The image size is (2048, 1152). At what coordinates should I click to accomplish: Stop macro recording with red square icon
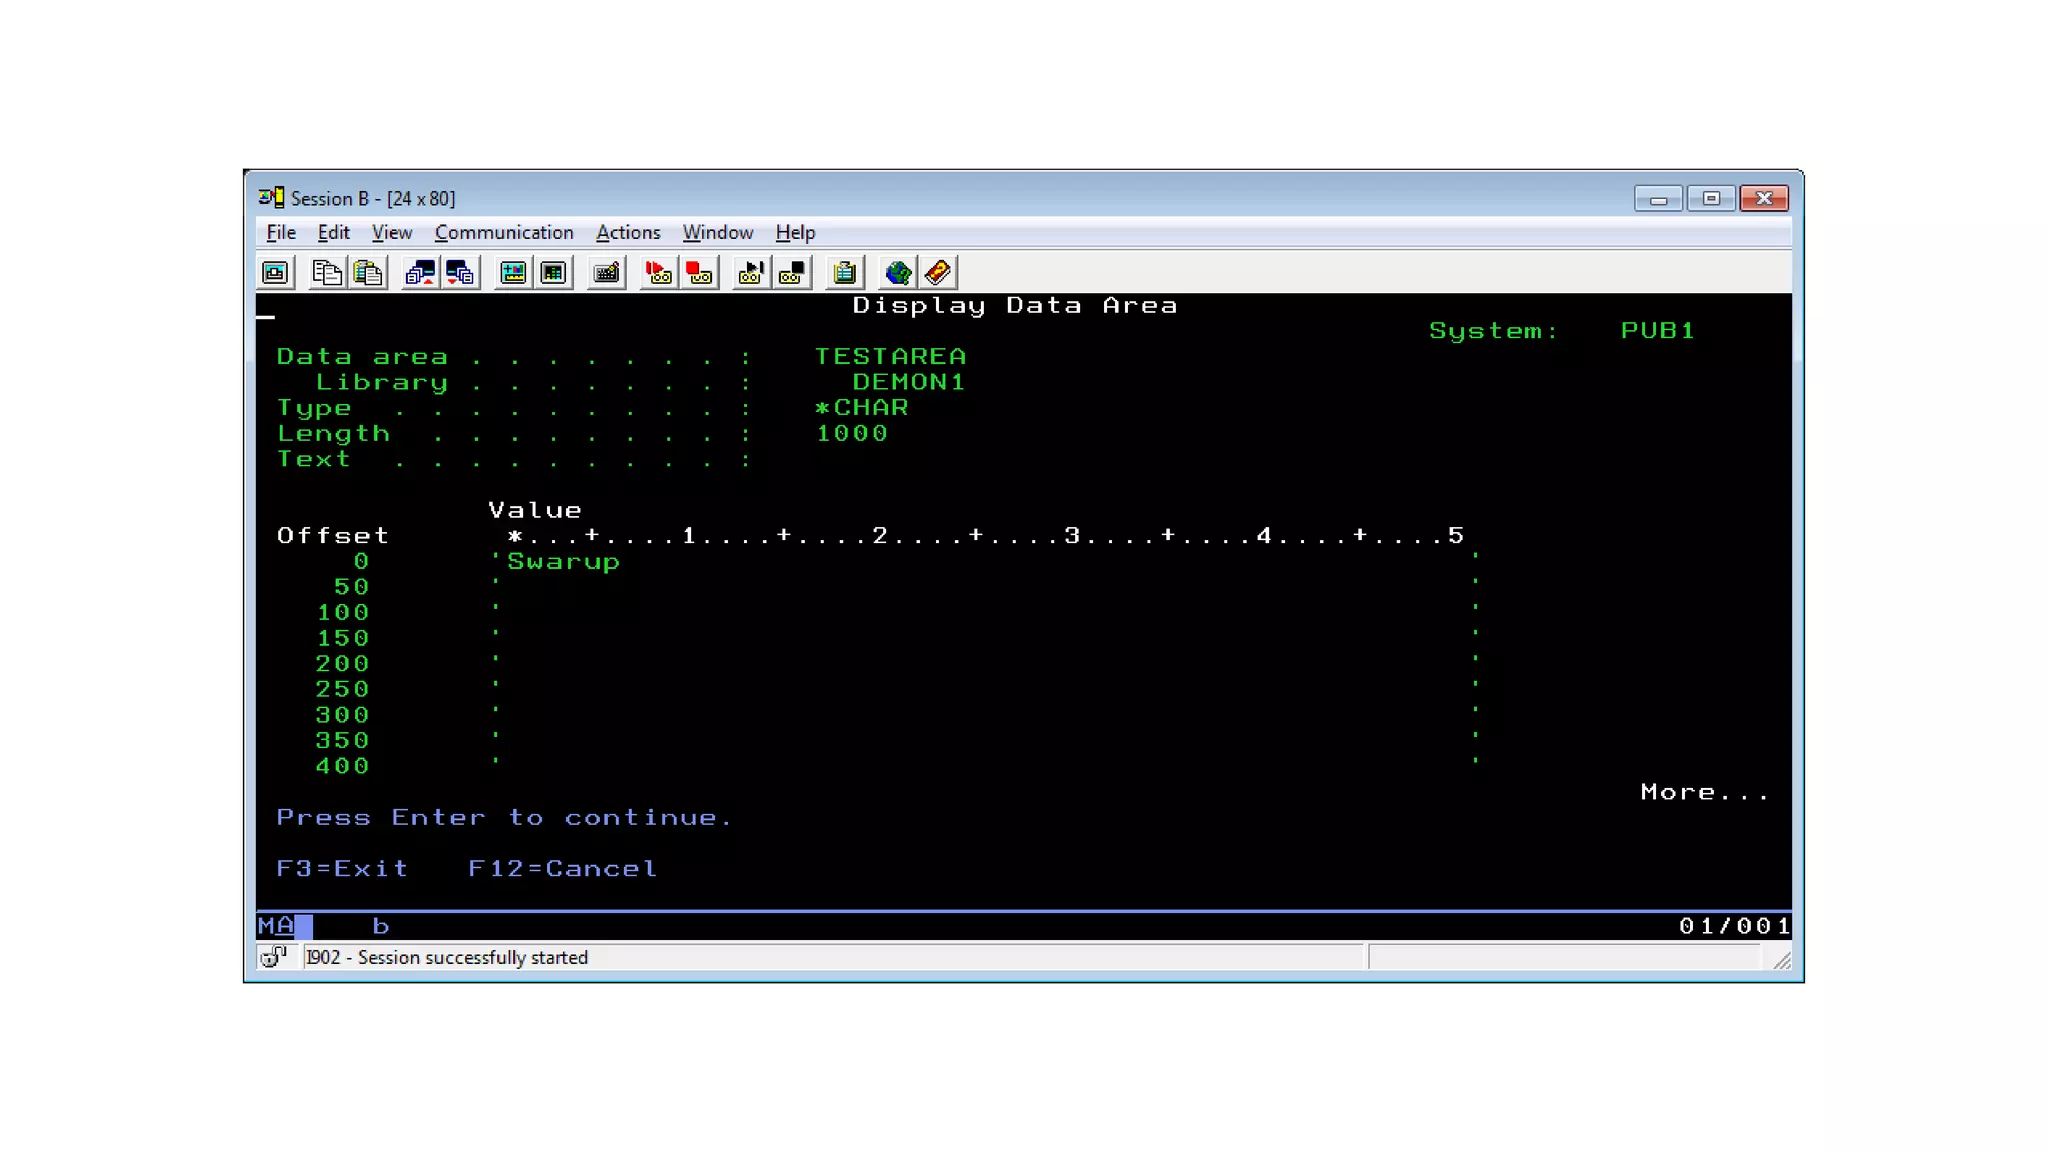(699, 273)
